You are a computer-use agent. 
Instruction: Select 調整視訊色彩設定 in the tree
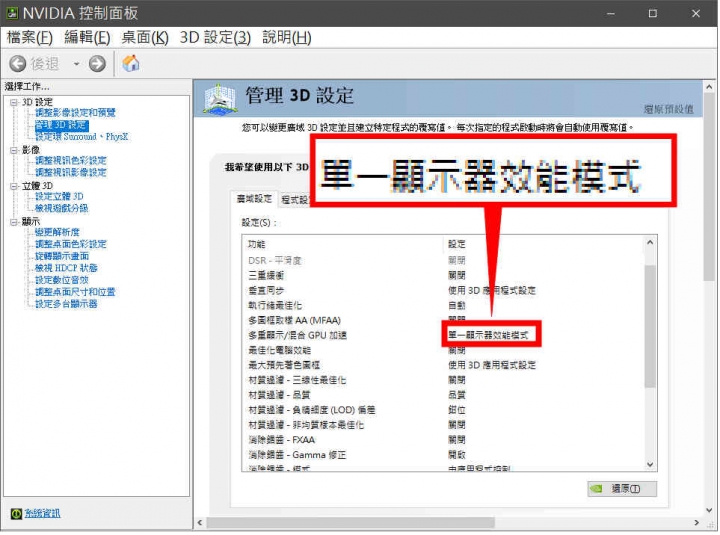point(71,161)
